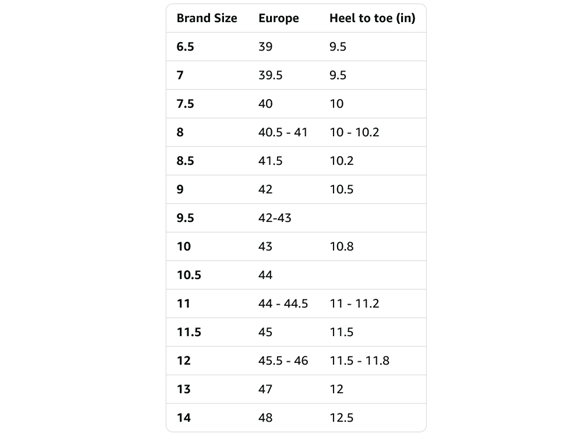Select the Europe 47 cell
This screenshot has width=588, height=441.
(x=266, y=389)
